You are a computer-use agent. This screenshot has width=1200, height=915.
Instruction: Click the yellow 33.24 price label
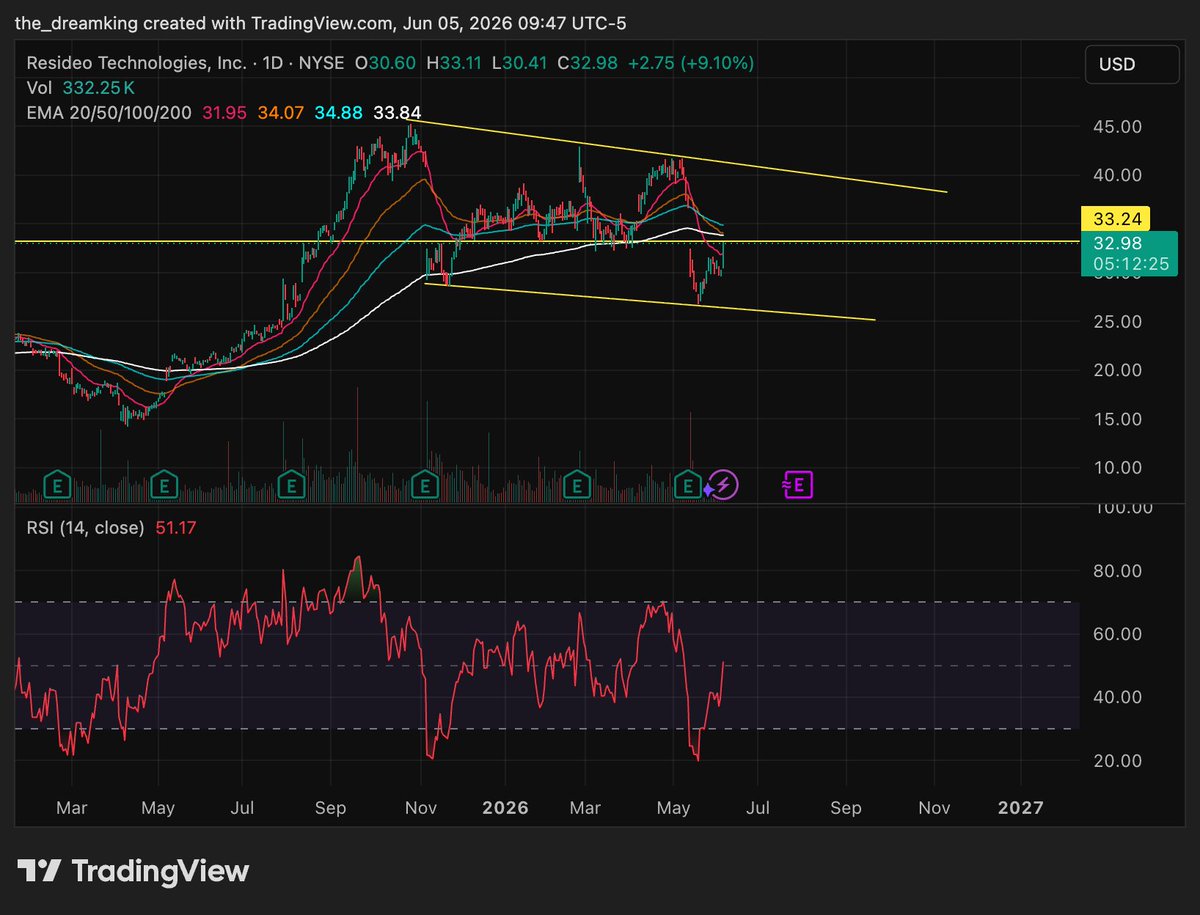click(1117, 217)
